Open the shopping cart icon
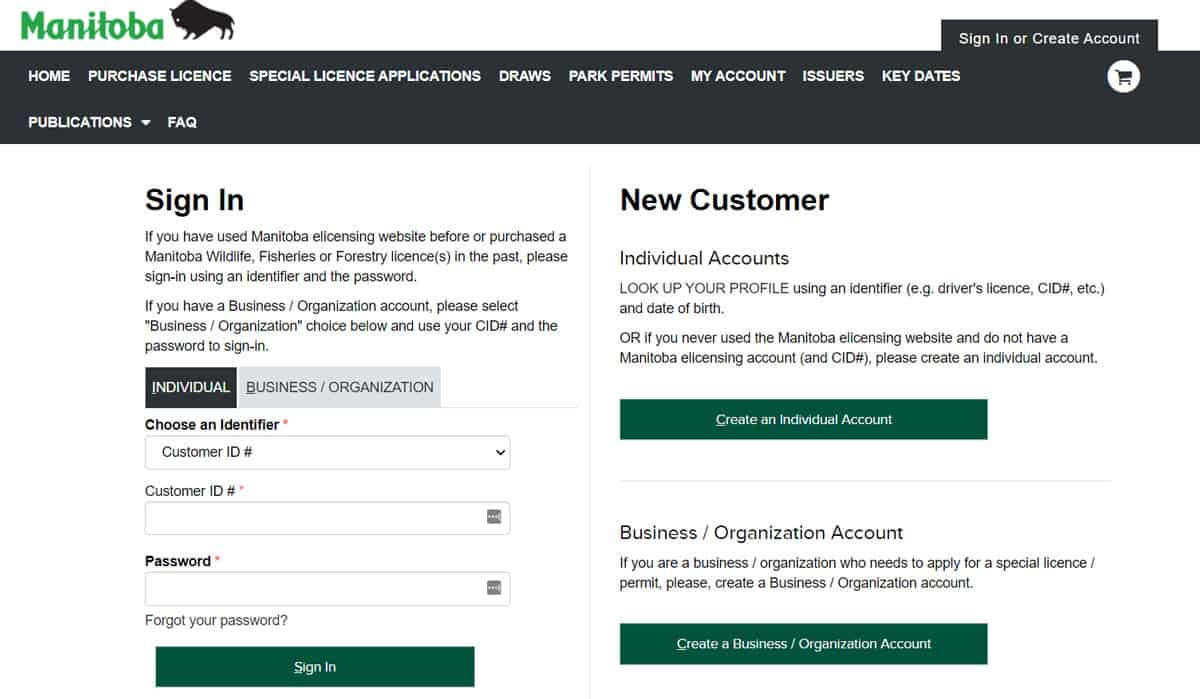Screen dimensions: 1200x699 [1124, 76]
